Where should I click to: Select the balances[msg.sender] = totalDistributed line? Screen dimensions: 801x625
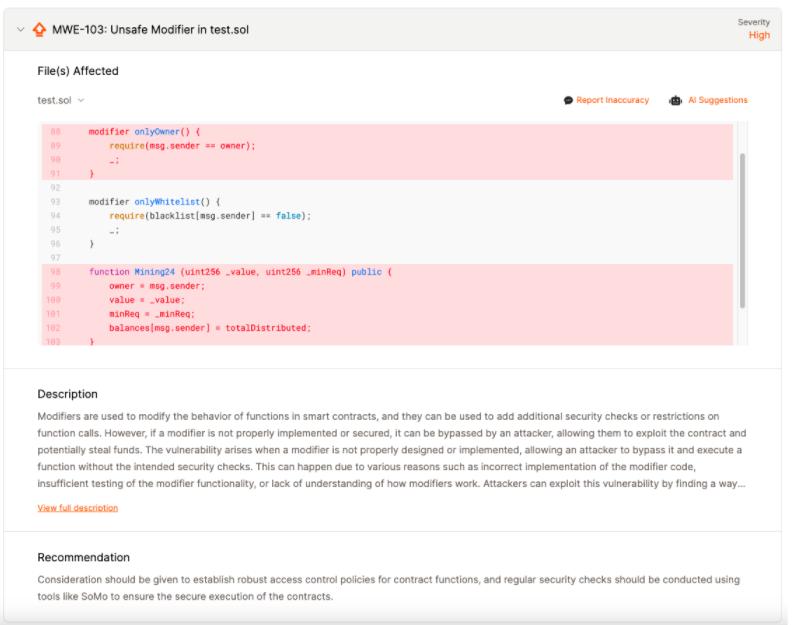(210, 328)
